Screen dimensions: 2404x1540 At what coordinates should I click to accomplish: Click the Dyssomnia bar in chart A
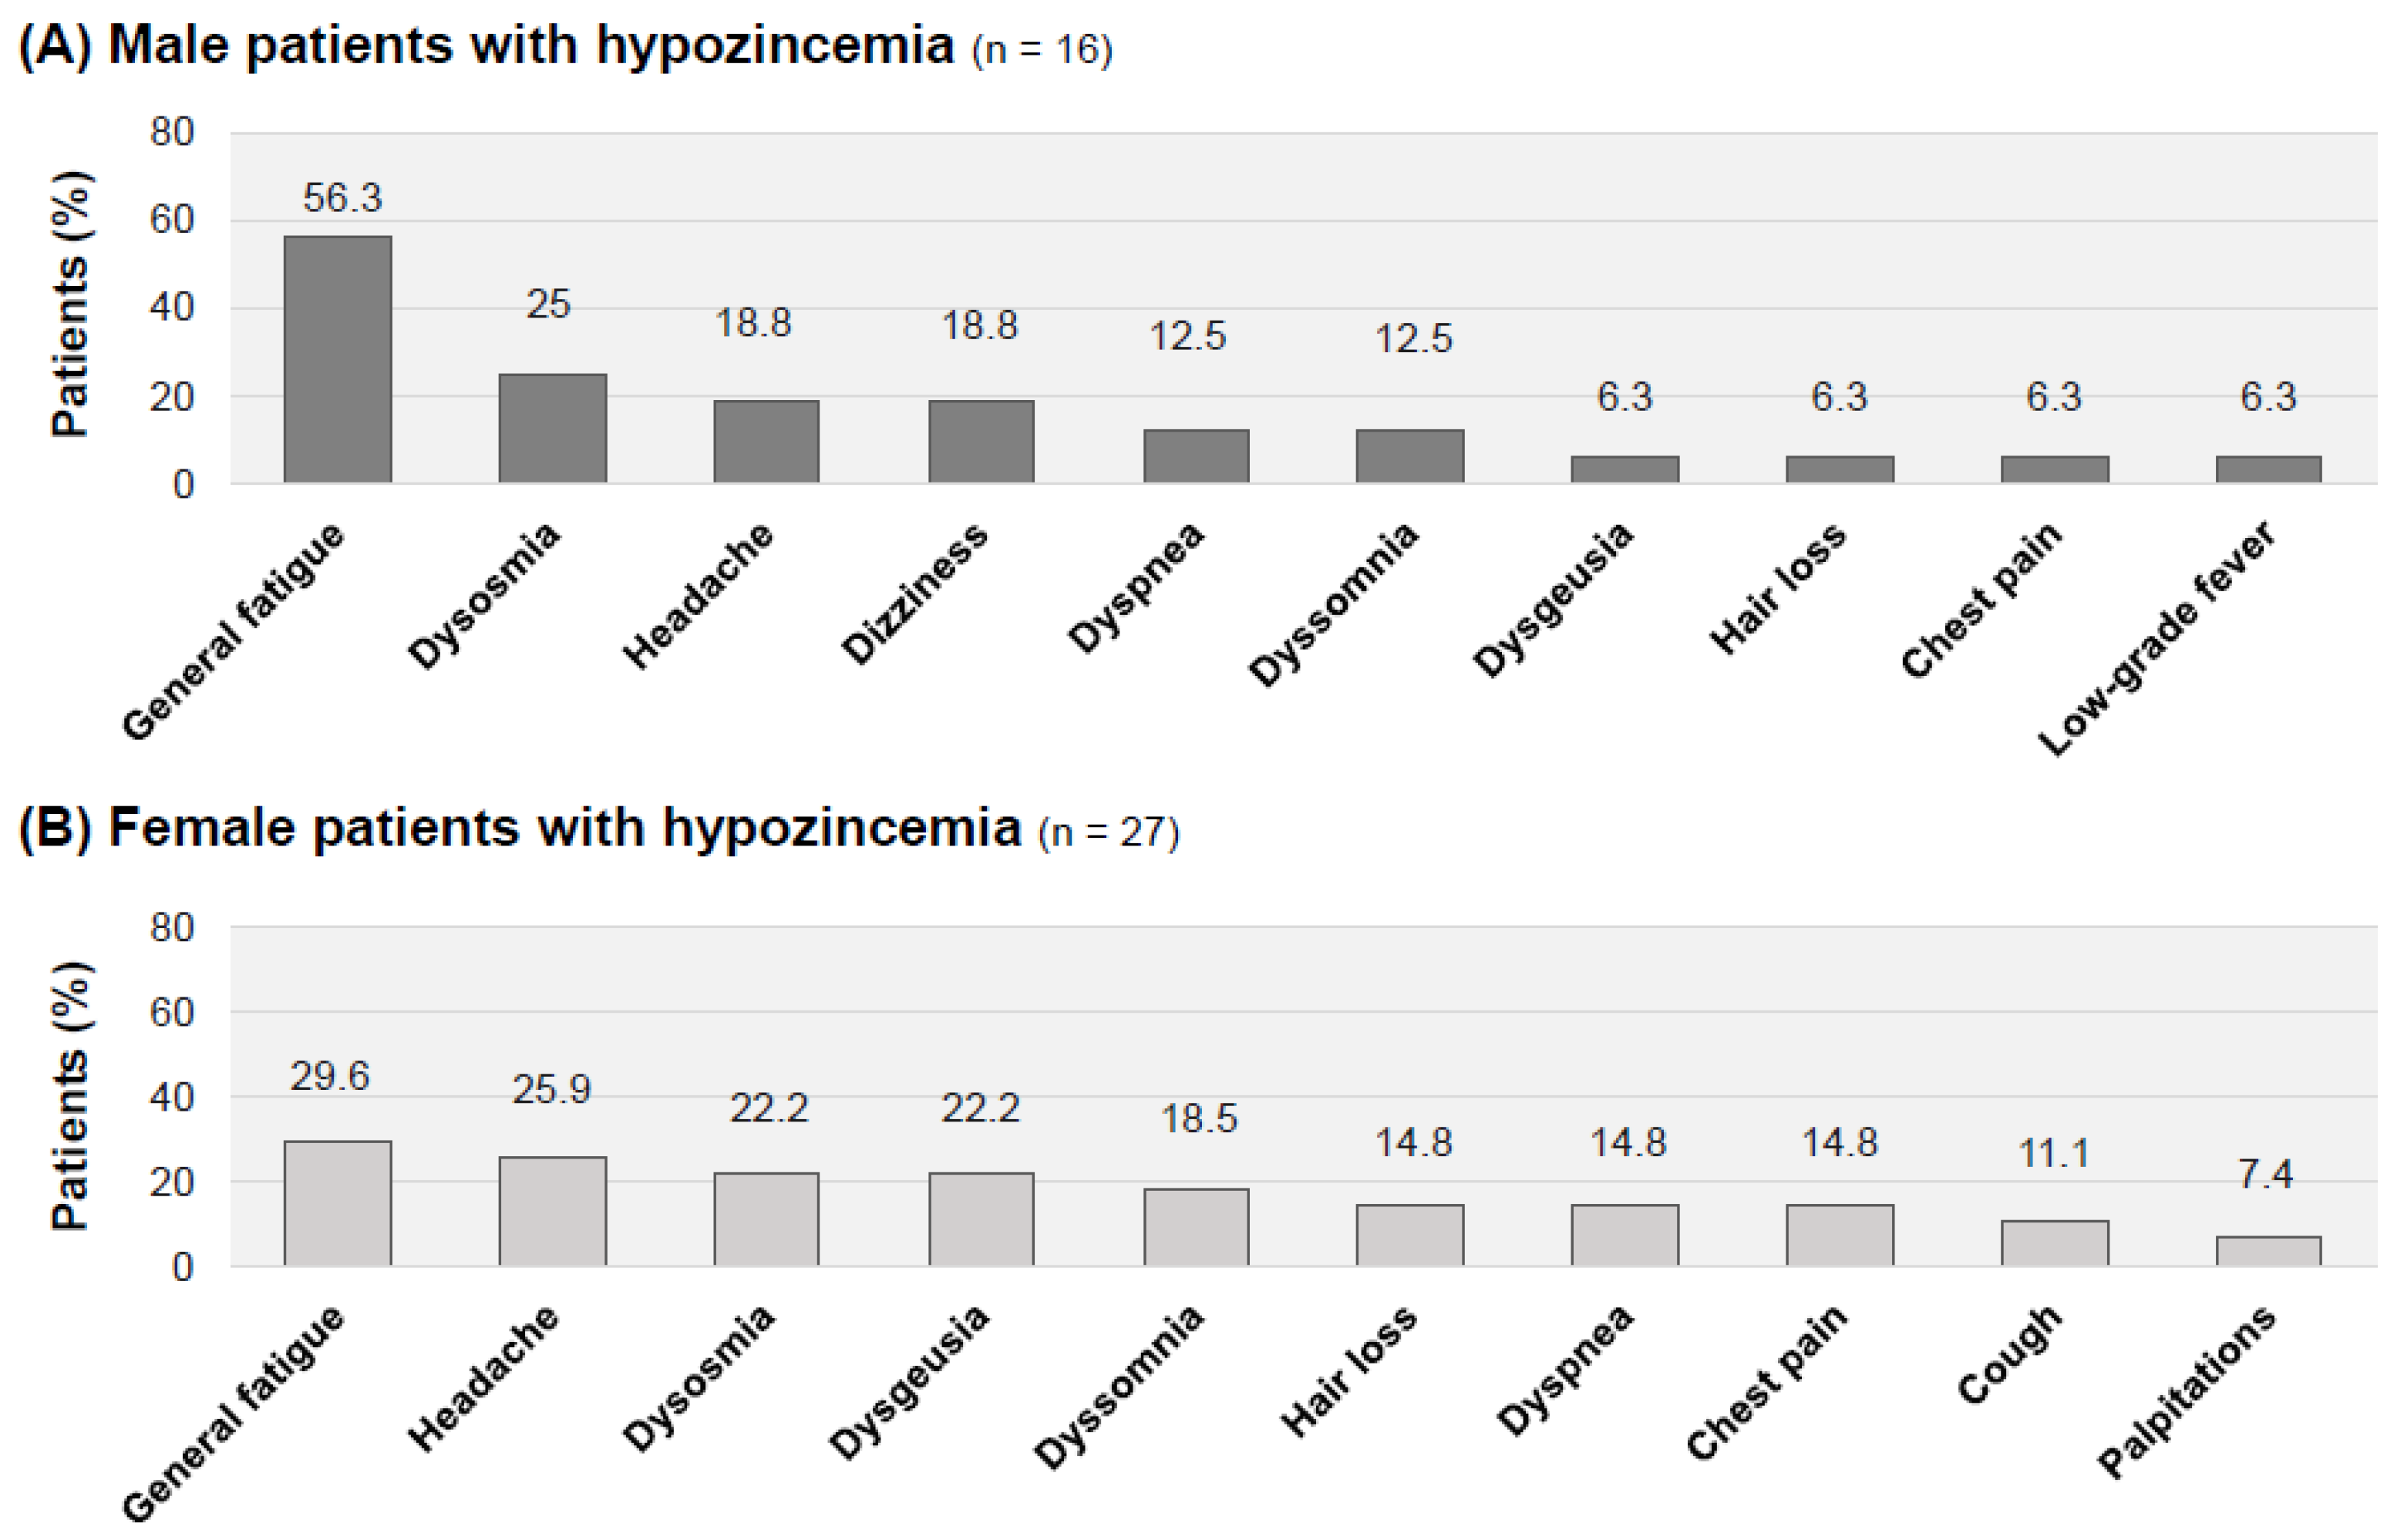click(x=1409, y=456)
